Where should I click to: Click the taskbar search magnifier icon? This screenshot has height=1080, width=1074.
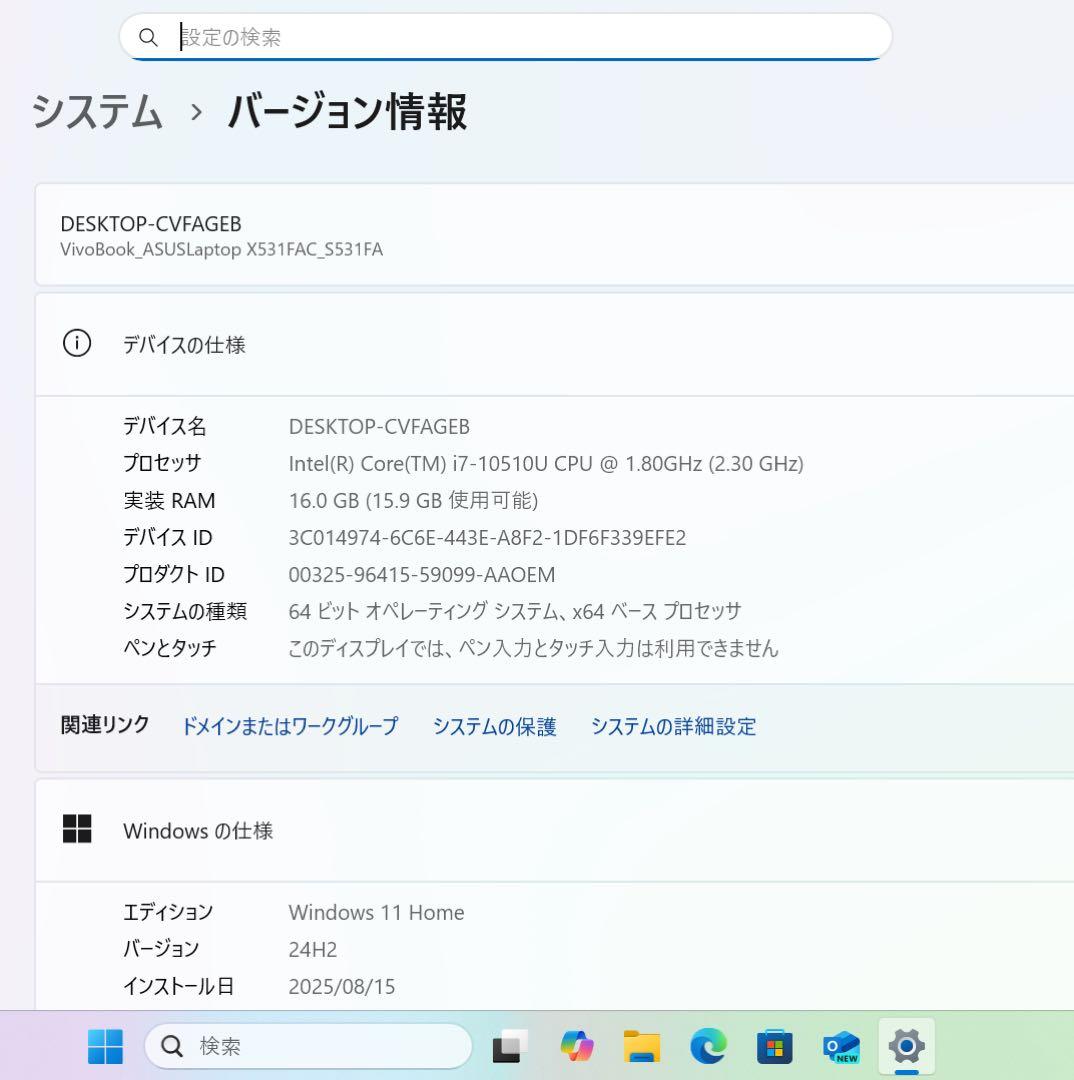(x=172, y=1046)
